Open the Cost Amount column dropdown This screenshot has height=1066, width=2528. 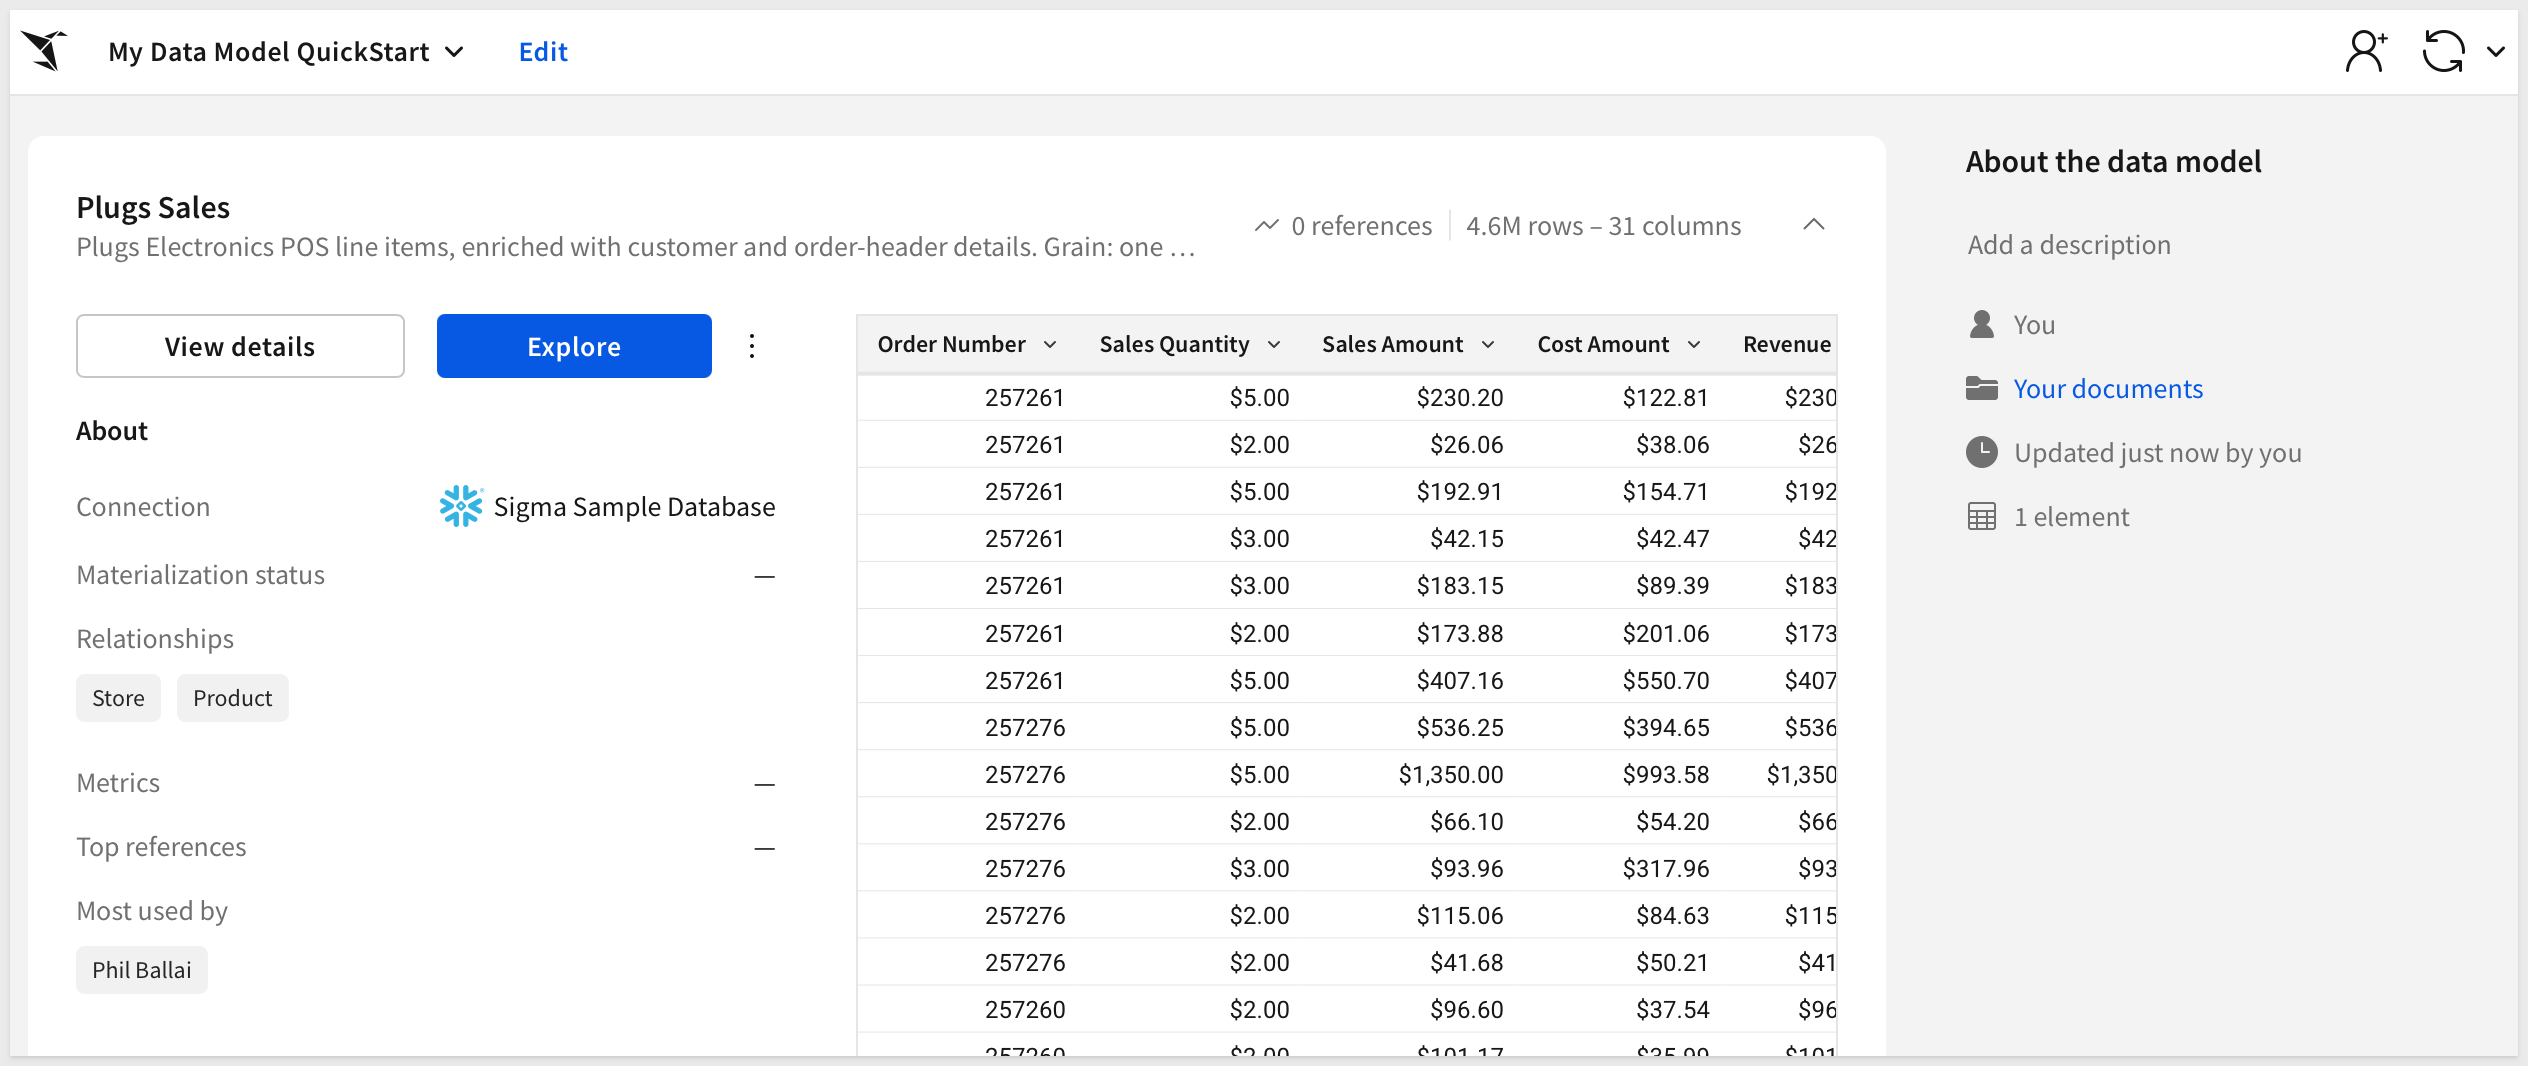pyautogui.click(x=1694, y=345)
